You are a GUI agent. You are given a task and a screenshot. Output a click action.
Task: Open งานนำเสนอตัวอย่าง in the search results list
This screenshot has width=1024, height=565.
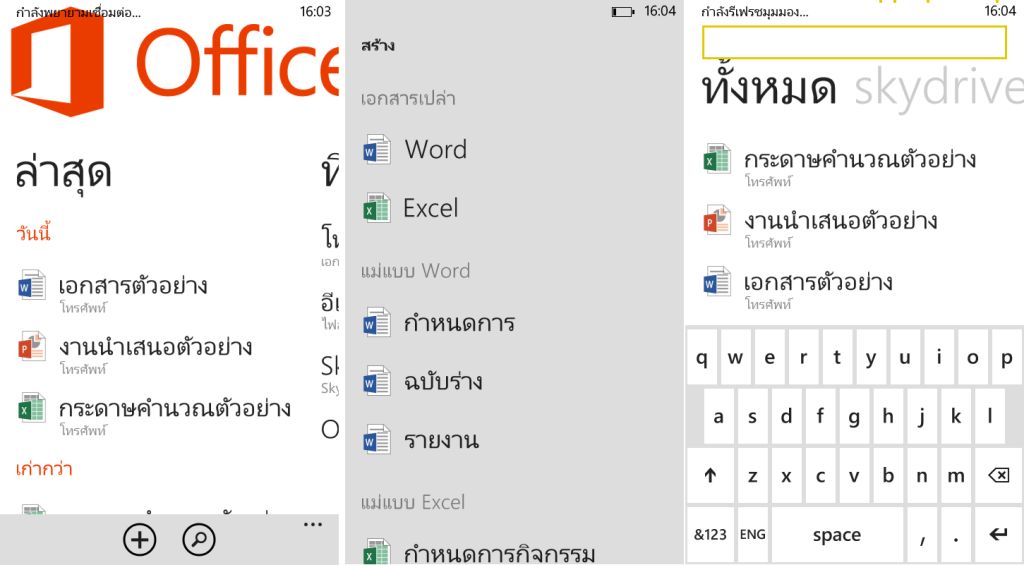pos(820,227)
